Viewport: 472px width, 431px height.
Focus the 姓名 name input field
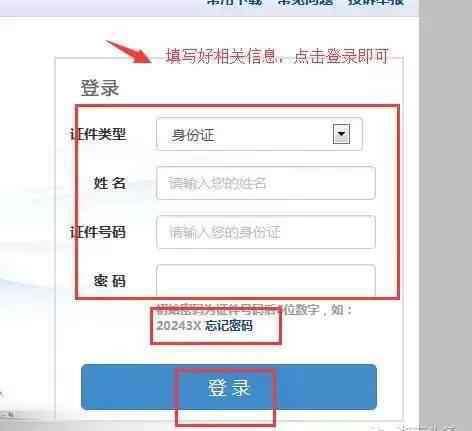(266, 183)
